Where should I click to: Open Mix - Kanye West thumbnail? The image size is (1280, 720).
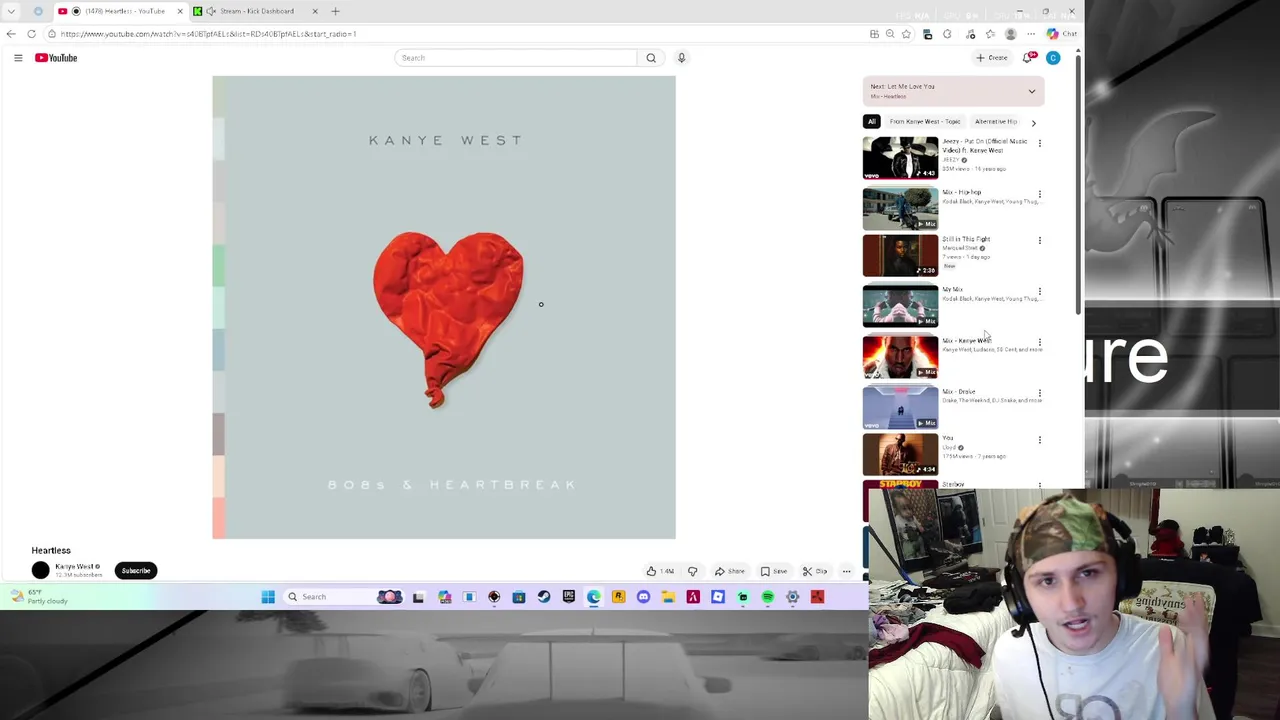coord(900,357)
